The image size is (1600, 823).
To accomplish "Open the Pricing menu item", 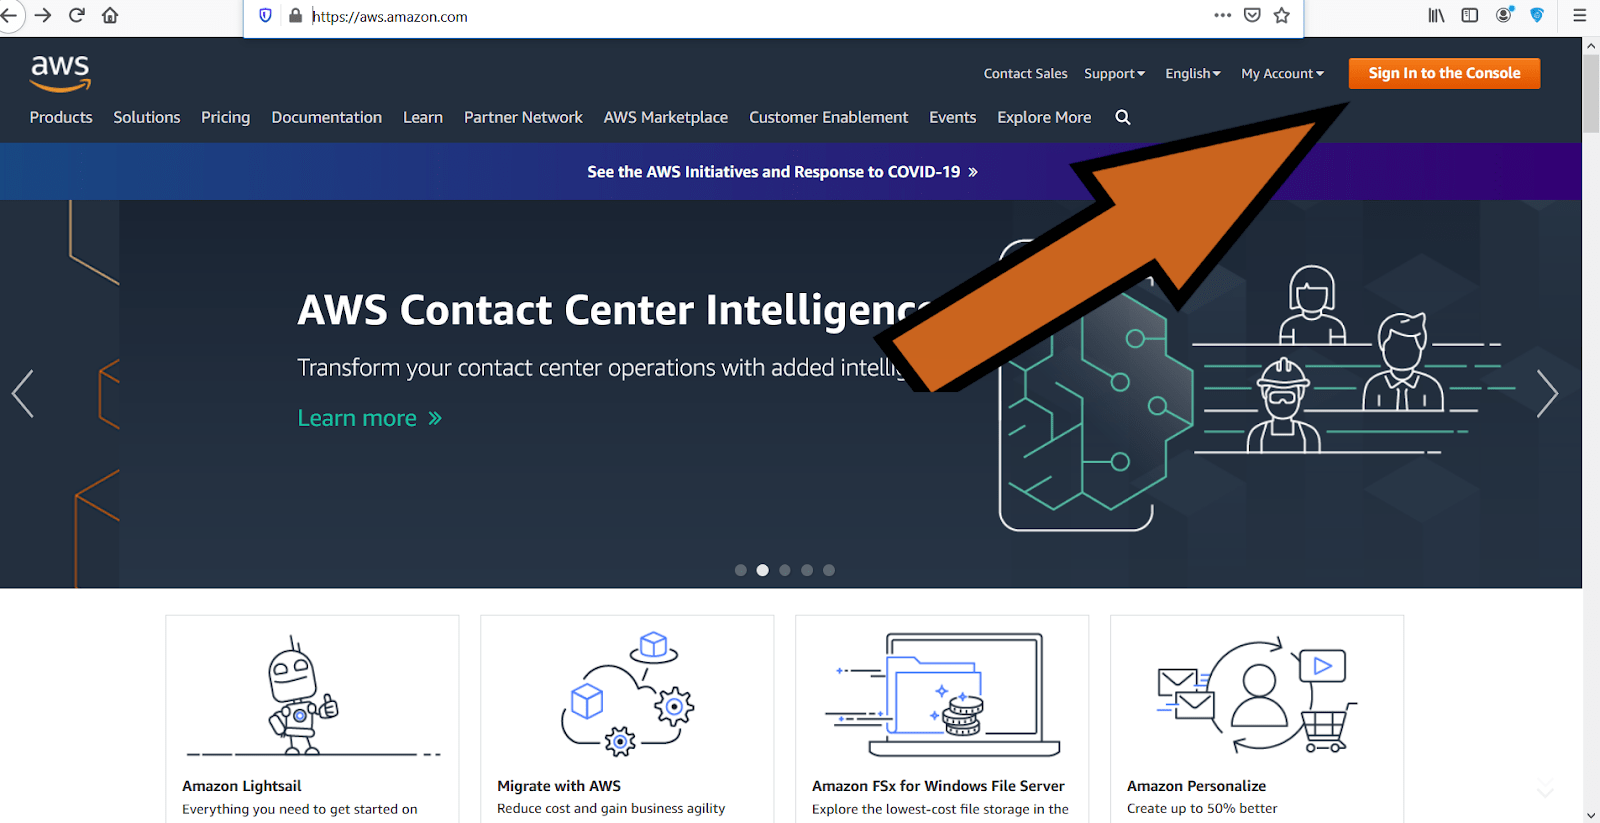I will 226,117.
